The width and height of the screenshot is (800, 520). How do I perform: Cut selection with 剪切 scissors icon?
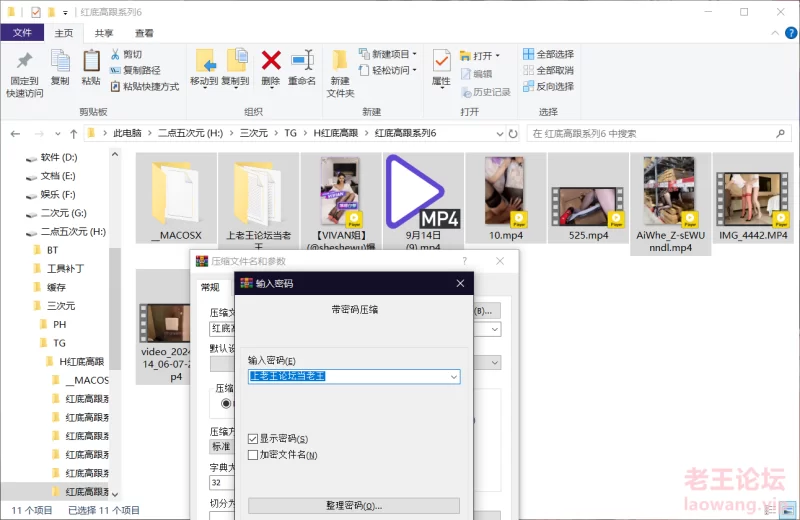pos(115,54)
